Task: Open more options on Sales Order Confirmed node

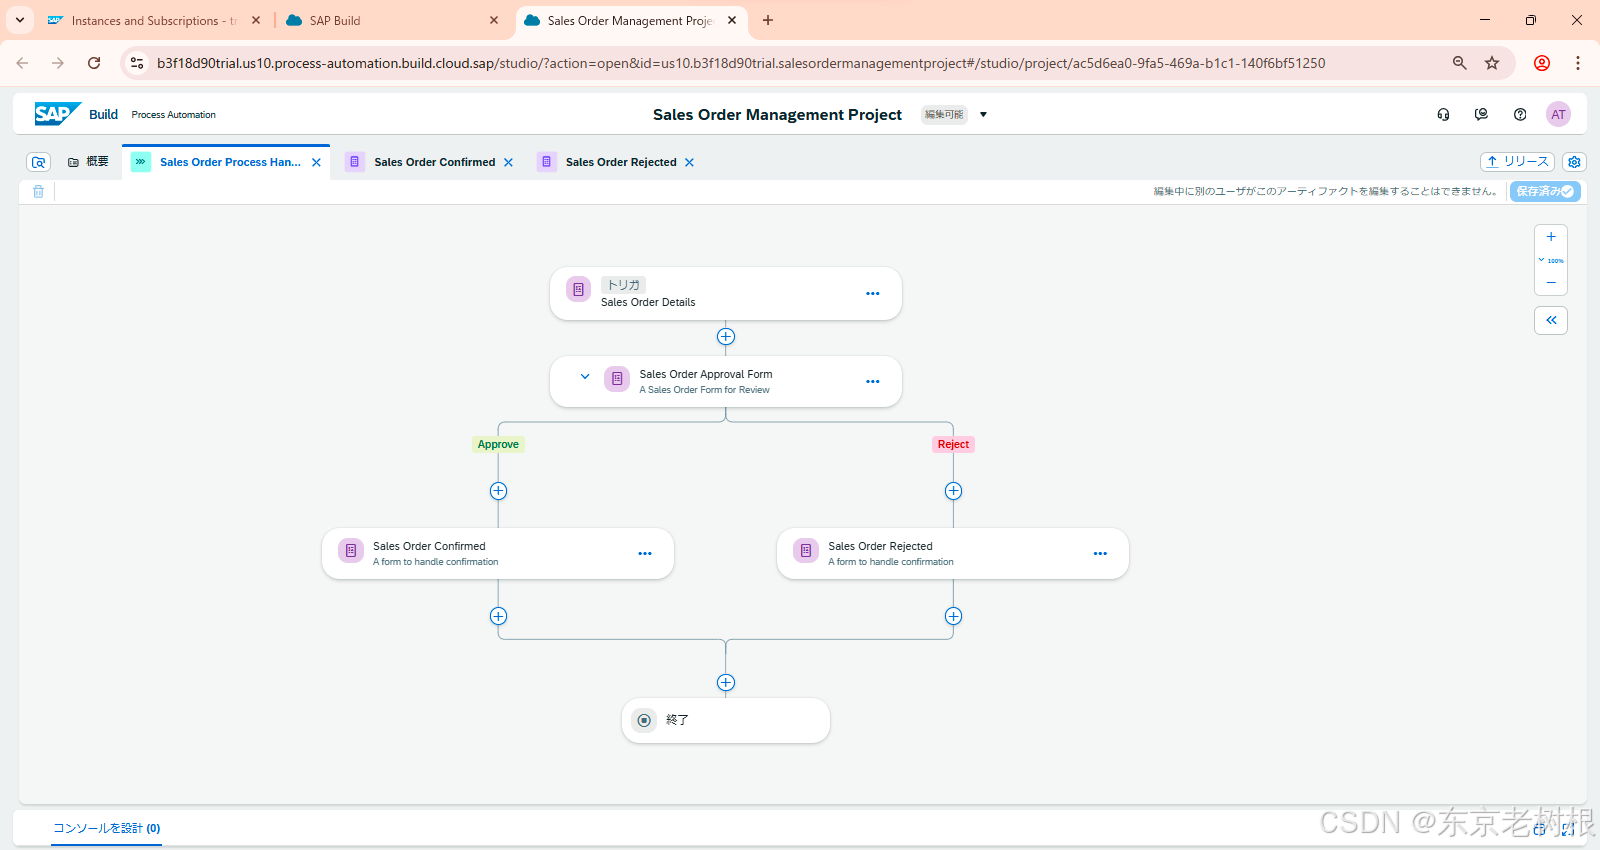Action: pos(645,554)
